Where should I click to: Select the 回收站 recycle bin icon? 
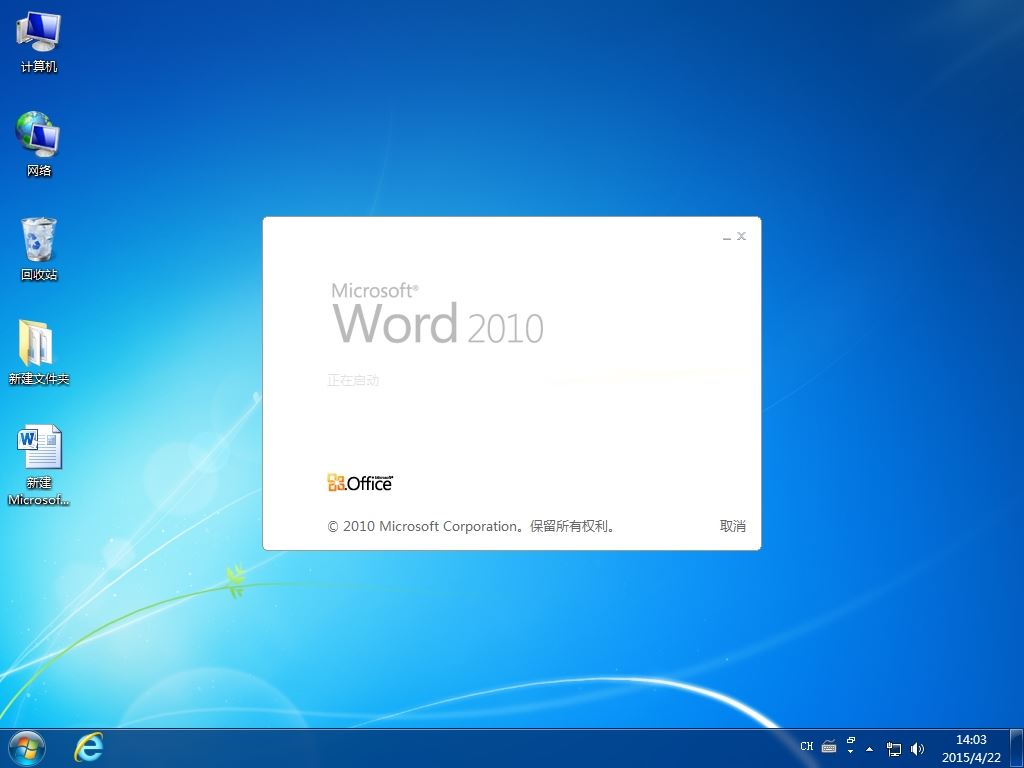pos(39,249)
